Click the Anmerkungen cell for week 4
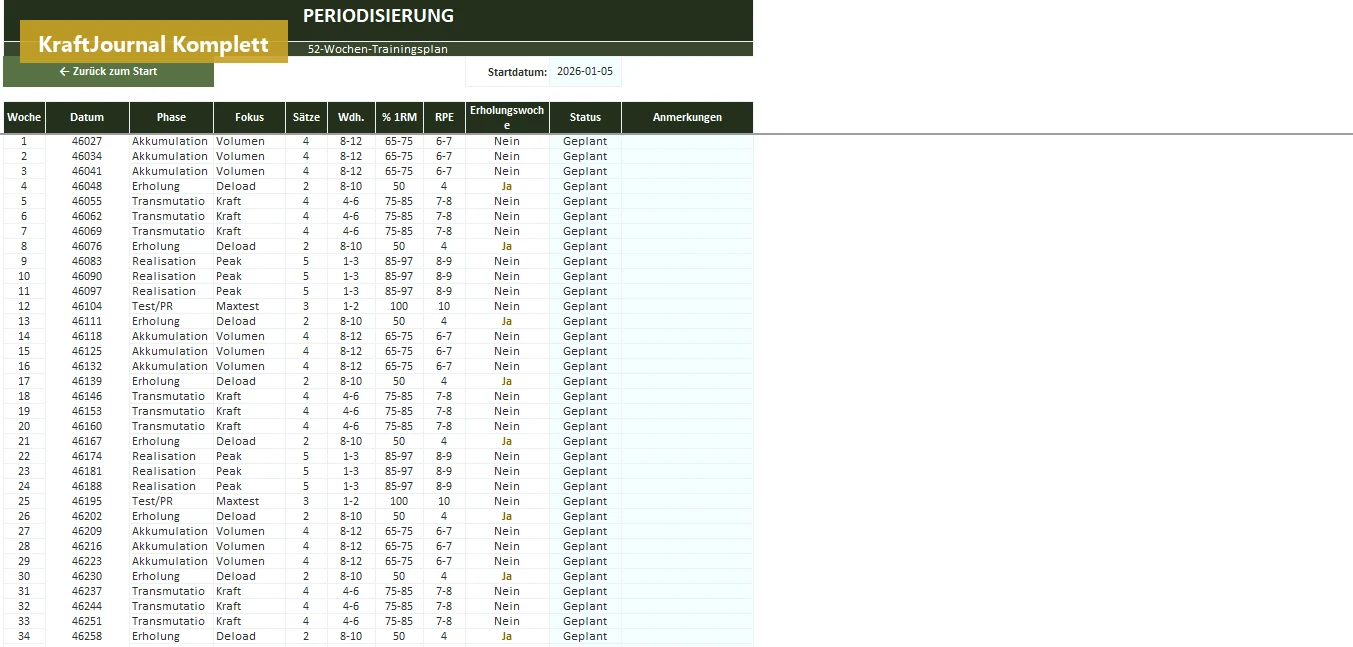This screenshot has height=647, width=1353. (x=687, y=186)
